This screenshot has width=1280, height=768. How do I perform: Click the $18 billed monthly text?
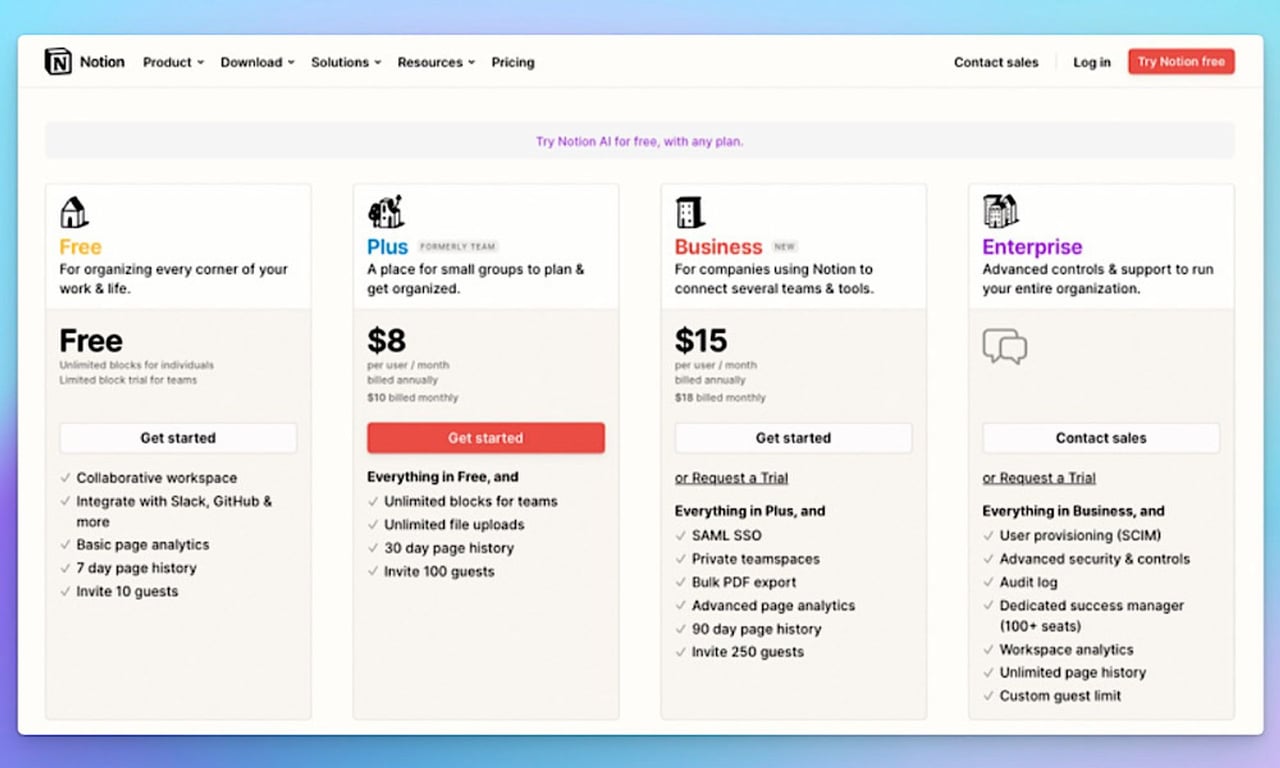click(720, 398)
